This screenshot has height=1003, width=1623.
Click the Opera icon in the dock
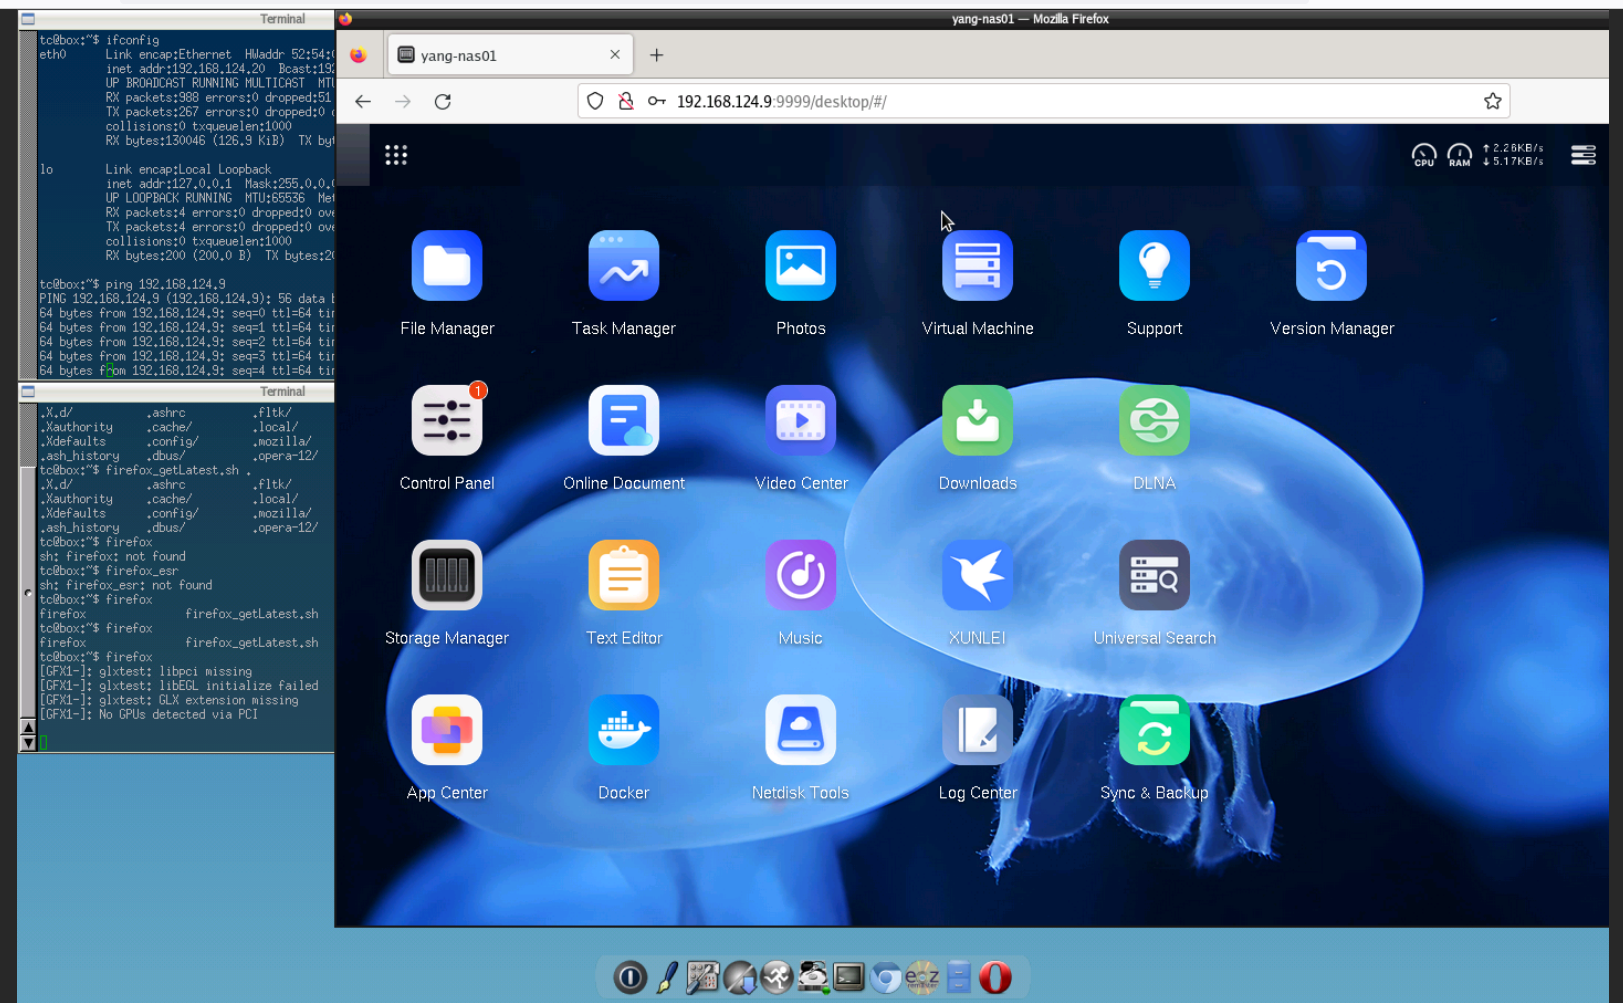point(995,977)
